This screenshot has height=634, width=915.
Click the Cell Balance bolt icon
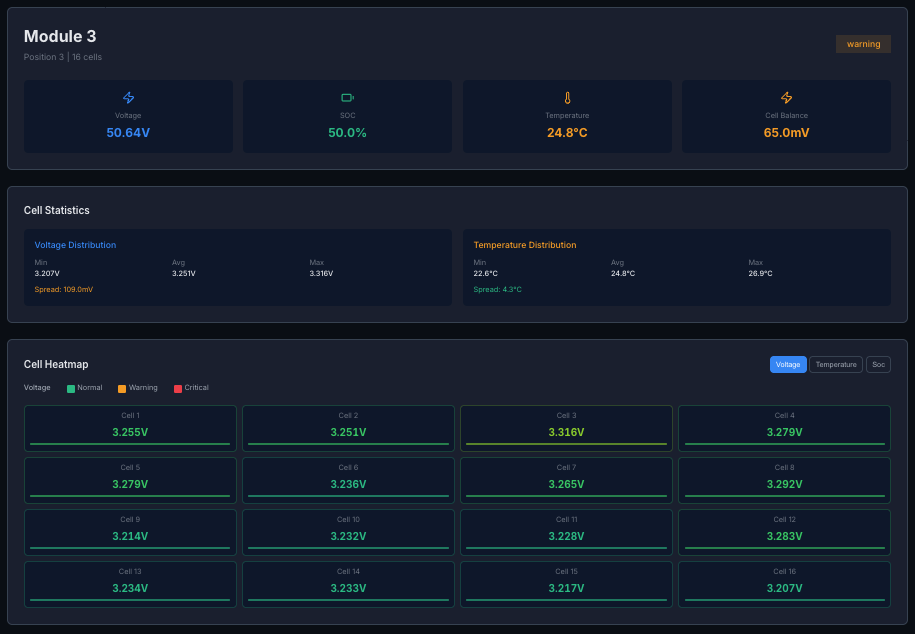pos(786,98)
